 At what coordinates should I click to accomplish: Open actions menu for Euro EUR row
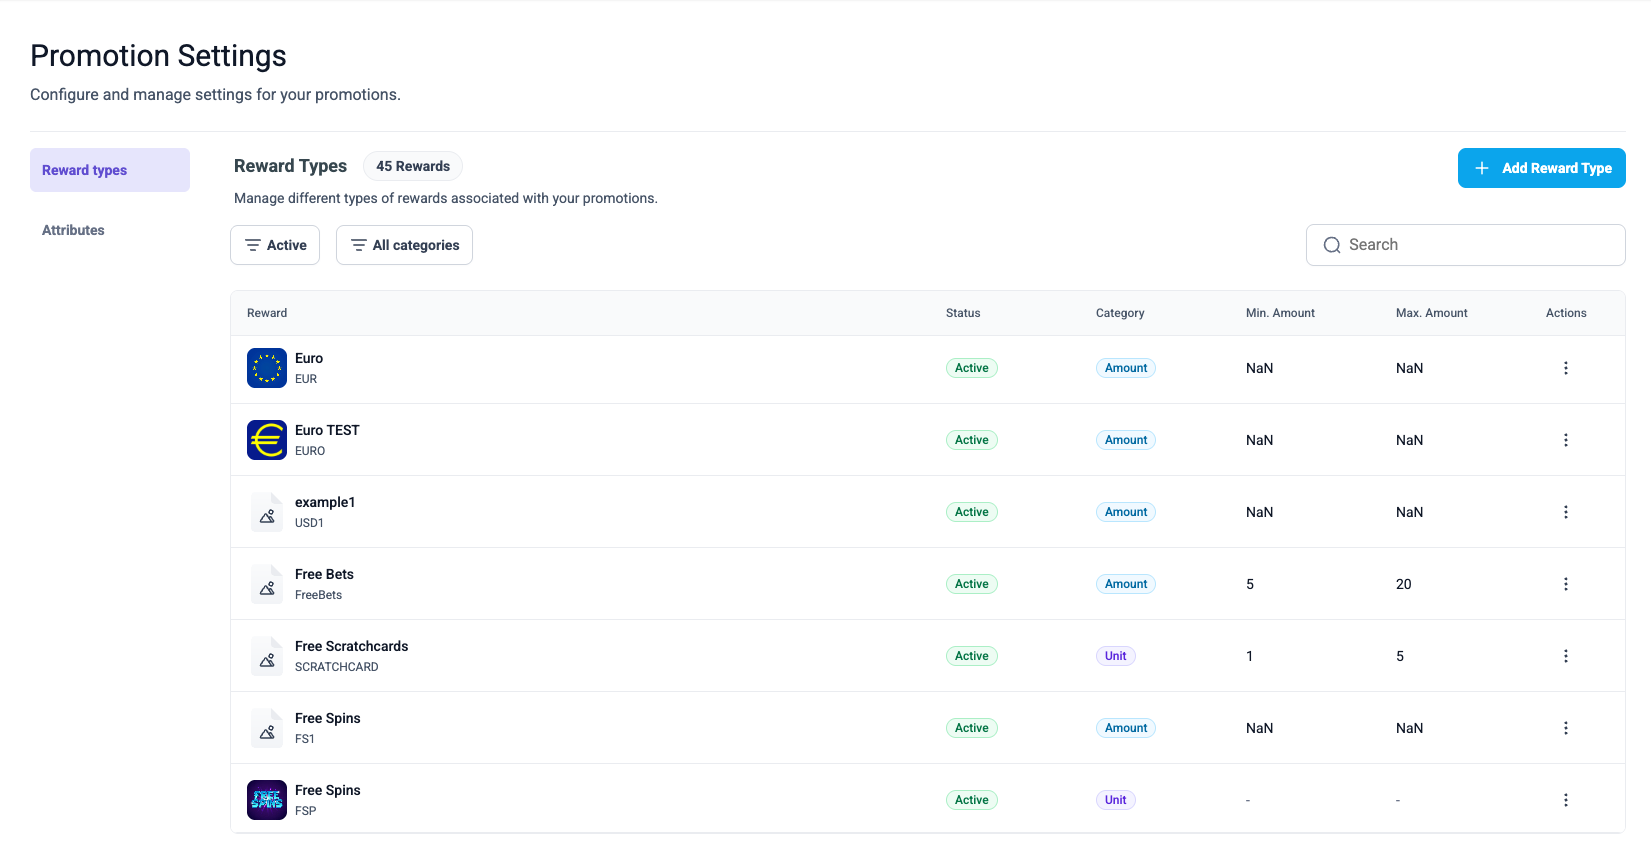[1566, 368]
